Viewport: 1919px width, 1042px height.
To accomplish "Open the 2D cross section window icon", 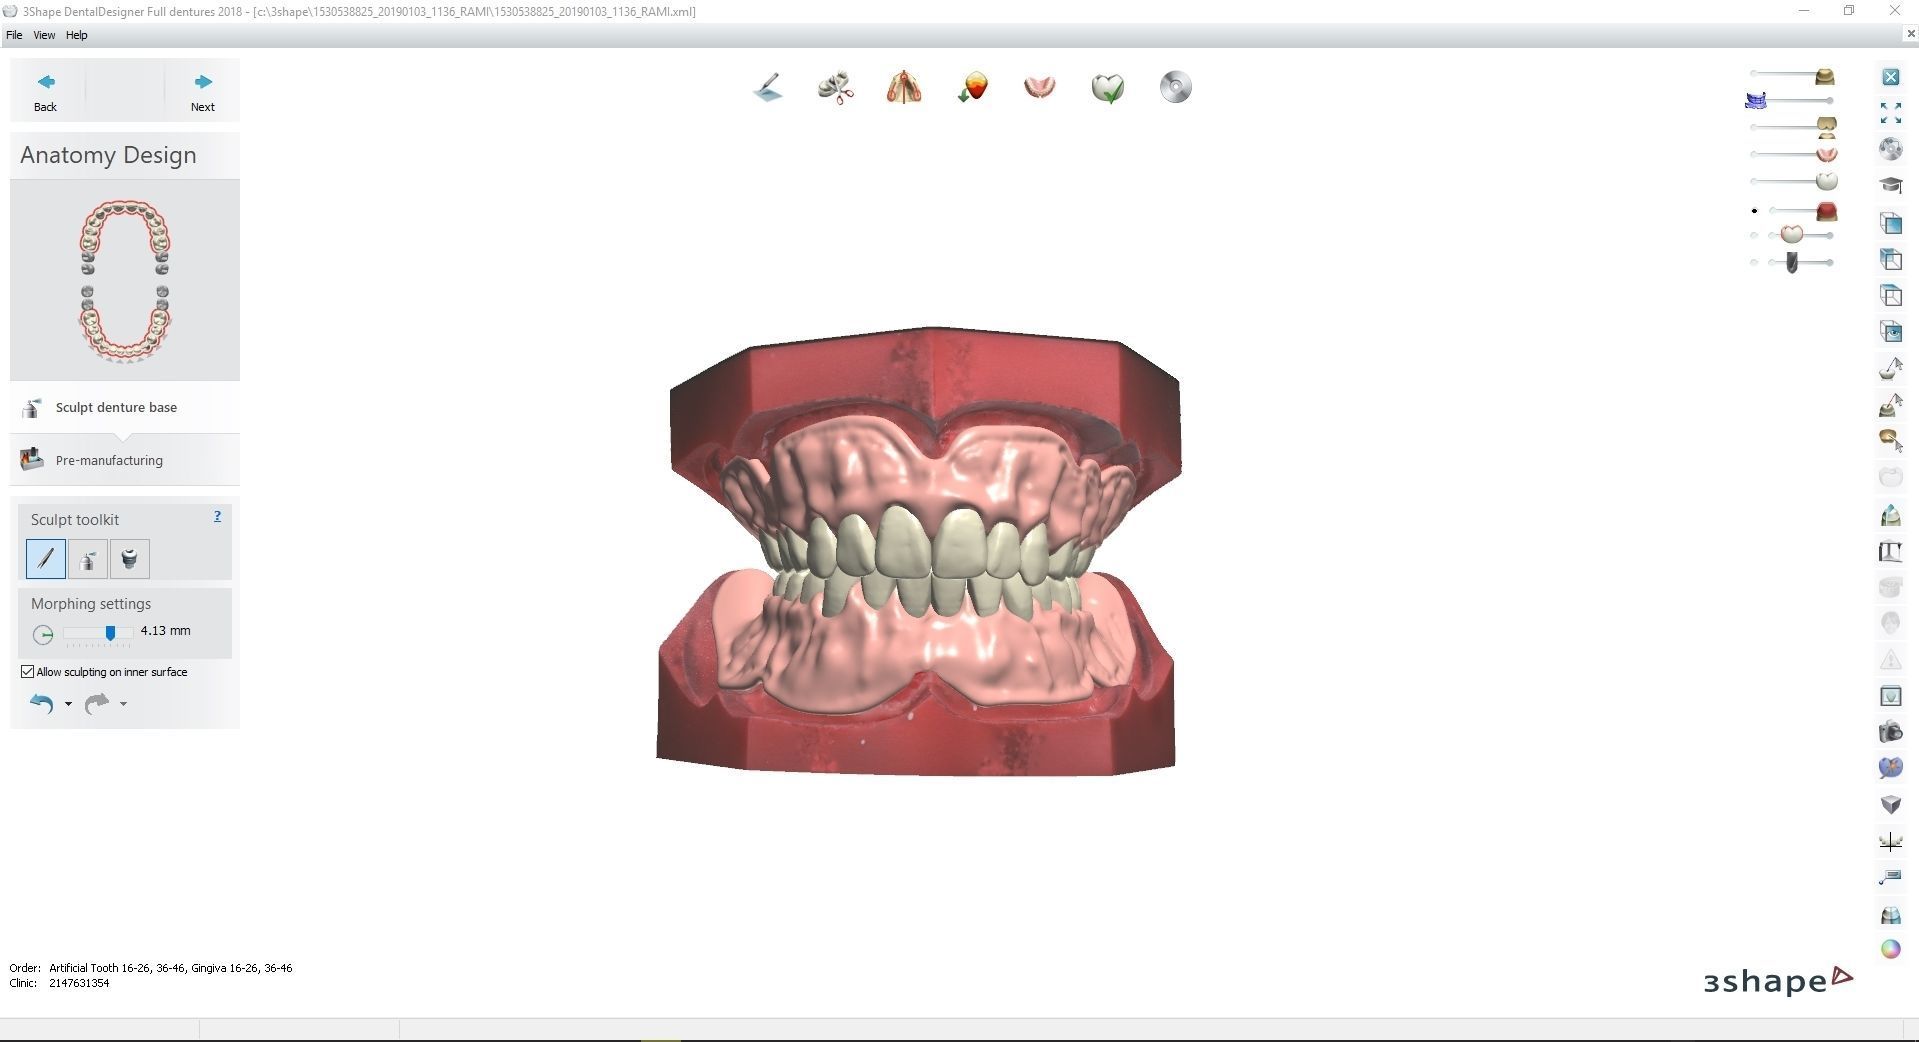I will click(1891, 696).
